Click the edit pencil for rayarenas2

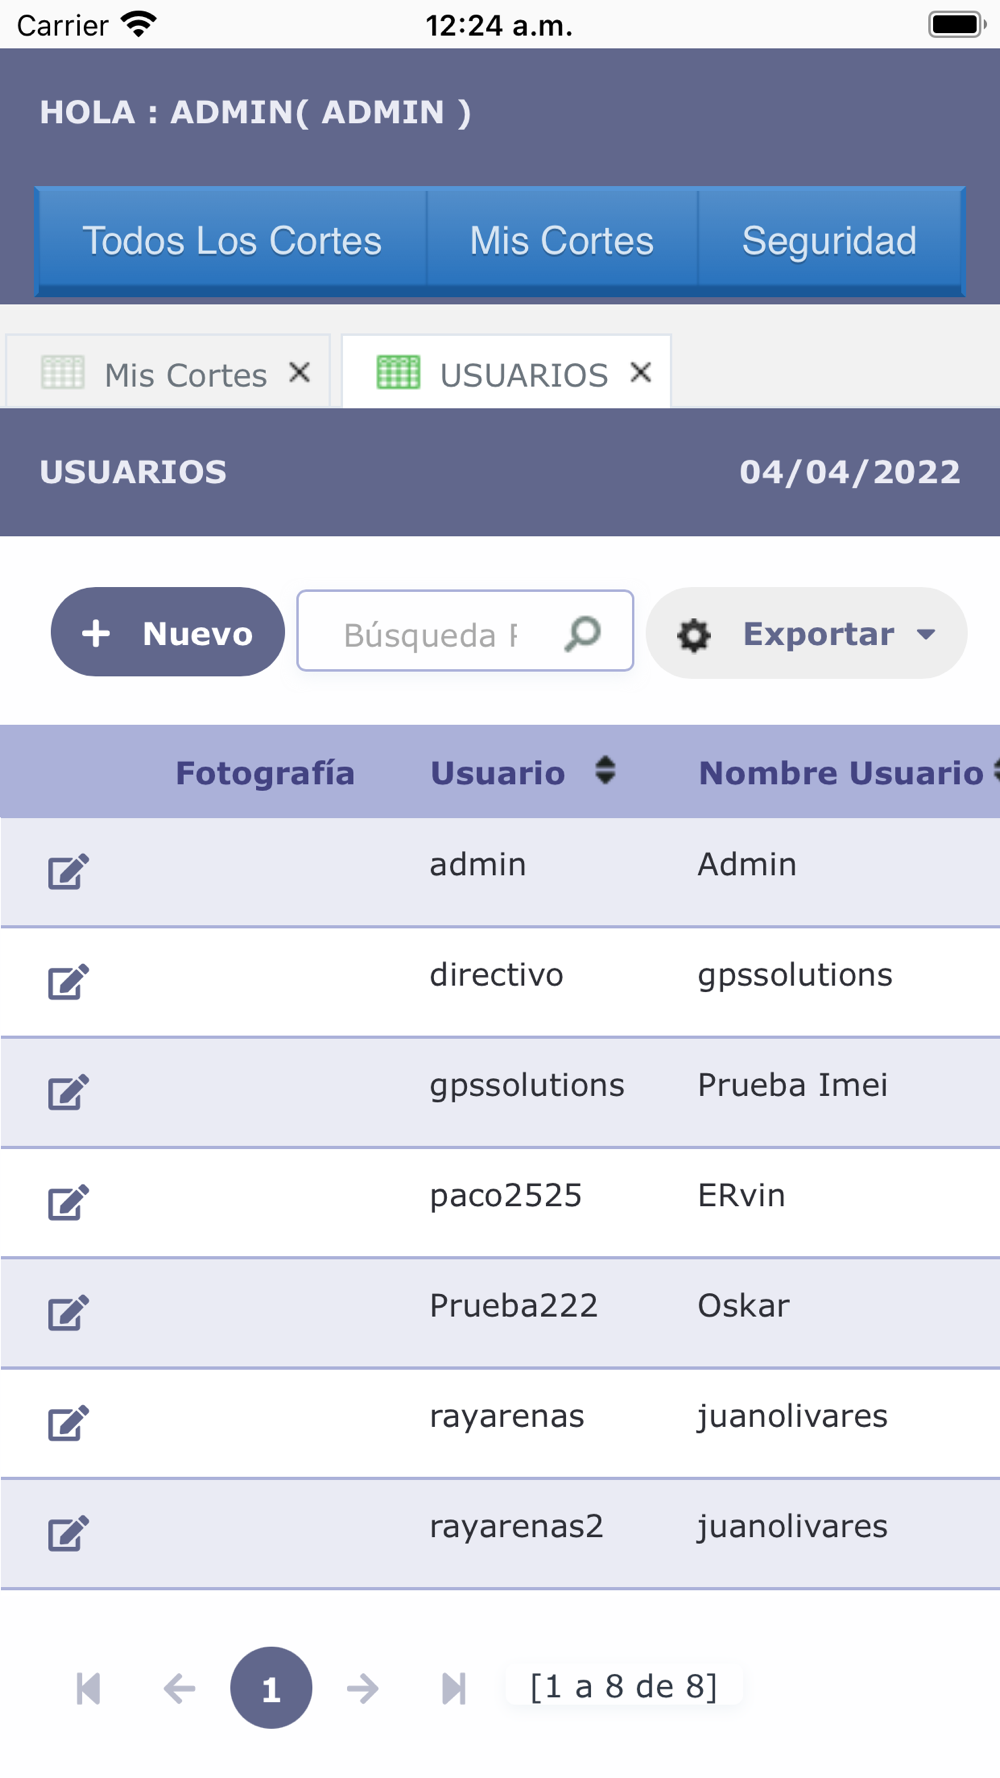pyautogui.click(x=68, y=1533)
